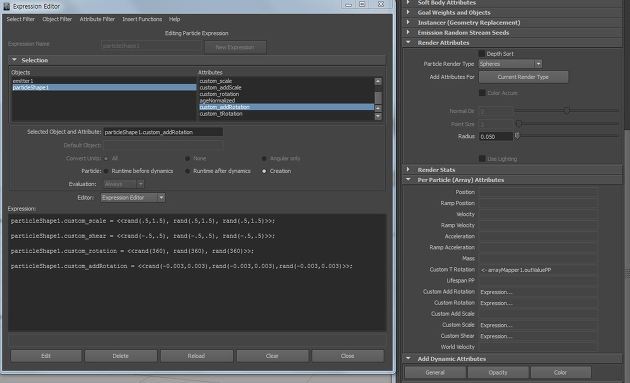Select custom_tRotation attribute

[221, 114]
